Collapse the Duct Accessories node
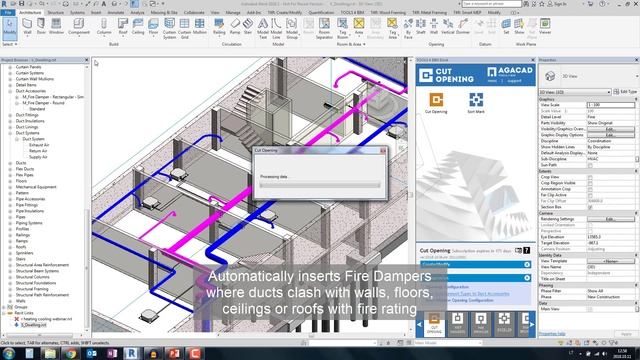Image resolution: width=640 pixels, height=360 pixels. coord(10,91)
